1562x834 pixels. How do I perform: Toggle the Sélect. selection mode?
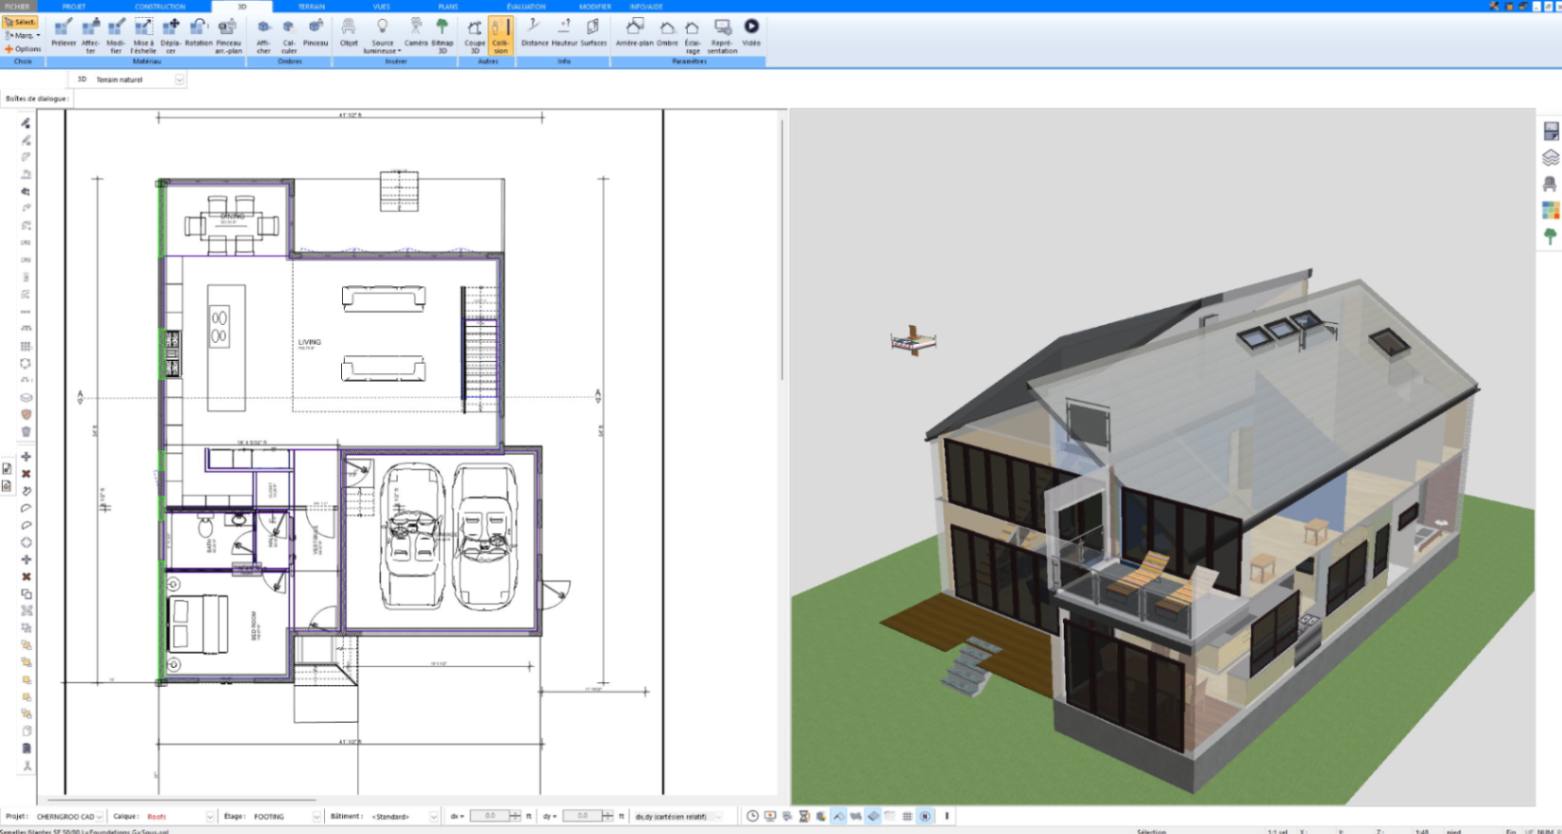pyautogui.click(x=20, y=22)
